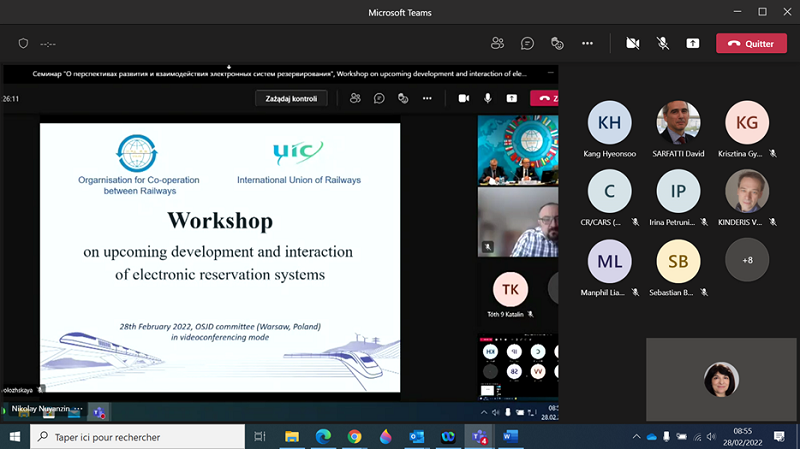Open the meeting chat in the top toolbar
This screenshot has width=800, height=449.
(527, 44)
